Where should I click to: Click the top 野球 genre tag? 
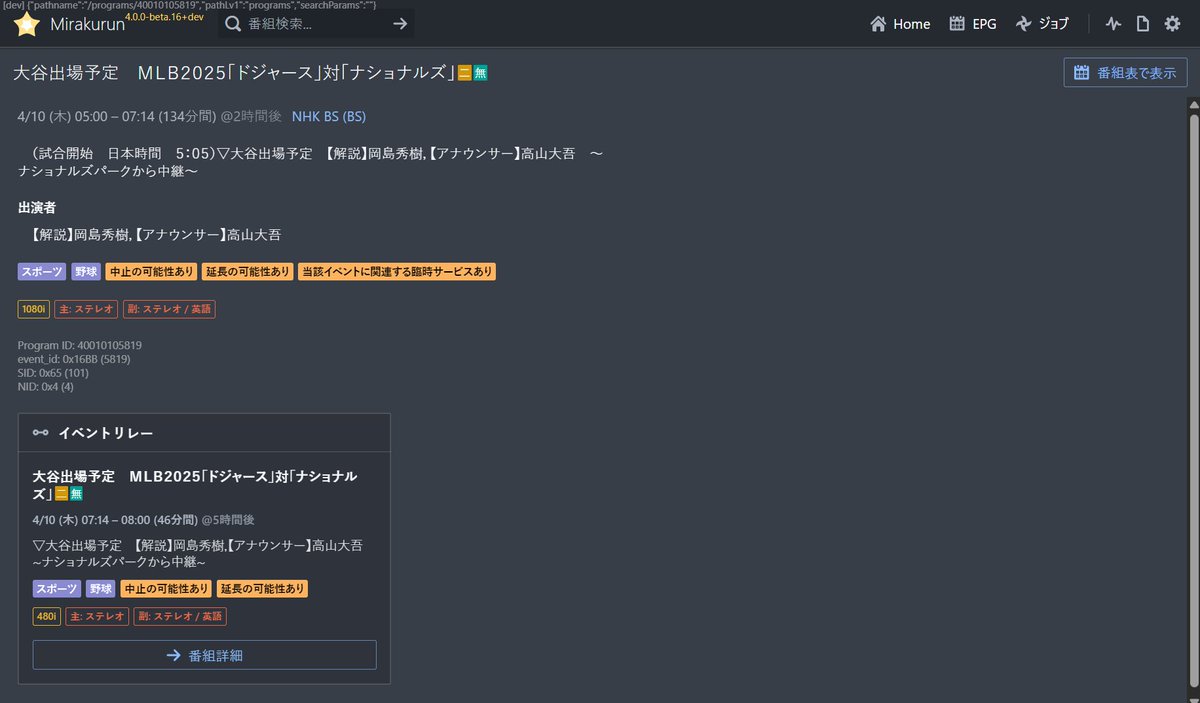click(x=86, y=272)
